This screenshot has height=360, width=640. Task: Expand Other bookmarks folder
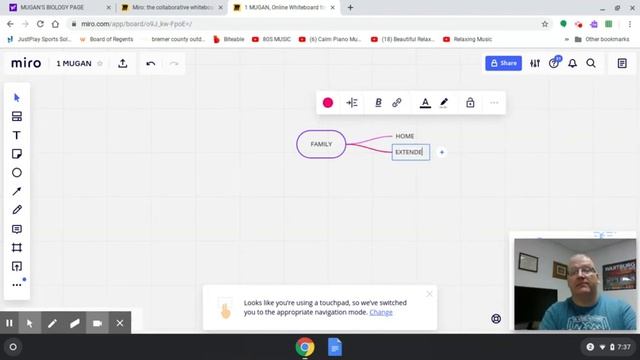click(x=602, y=39)
